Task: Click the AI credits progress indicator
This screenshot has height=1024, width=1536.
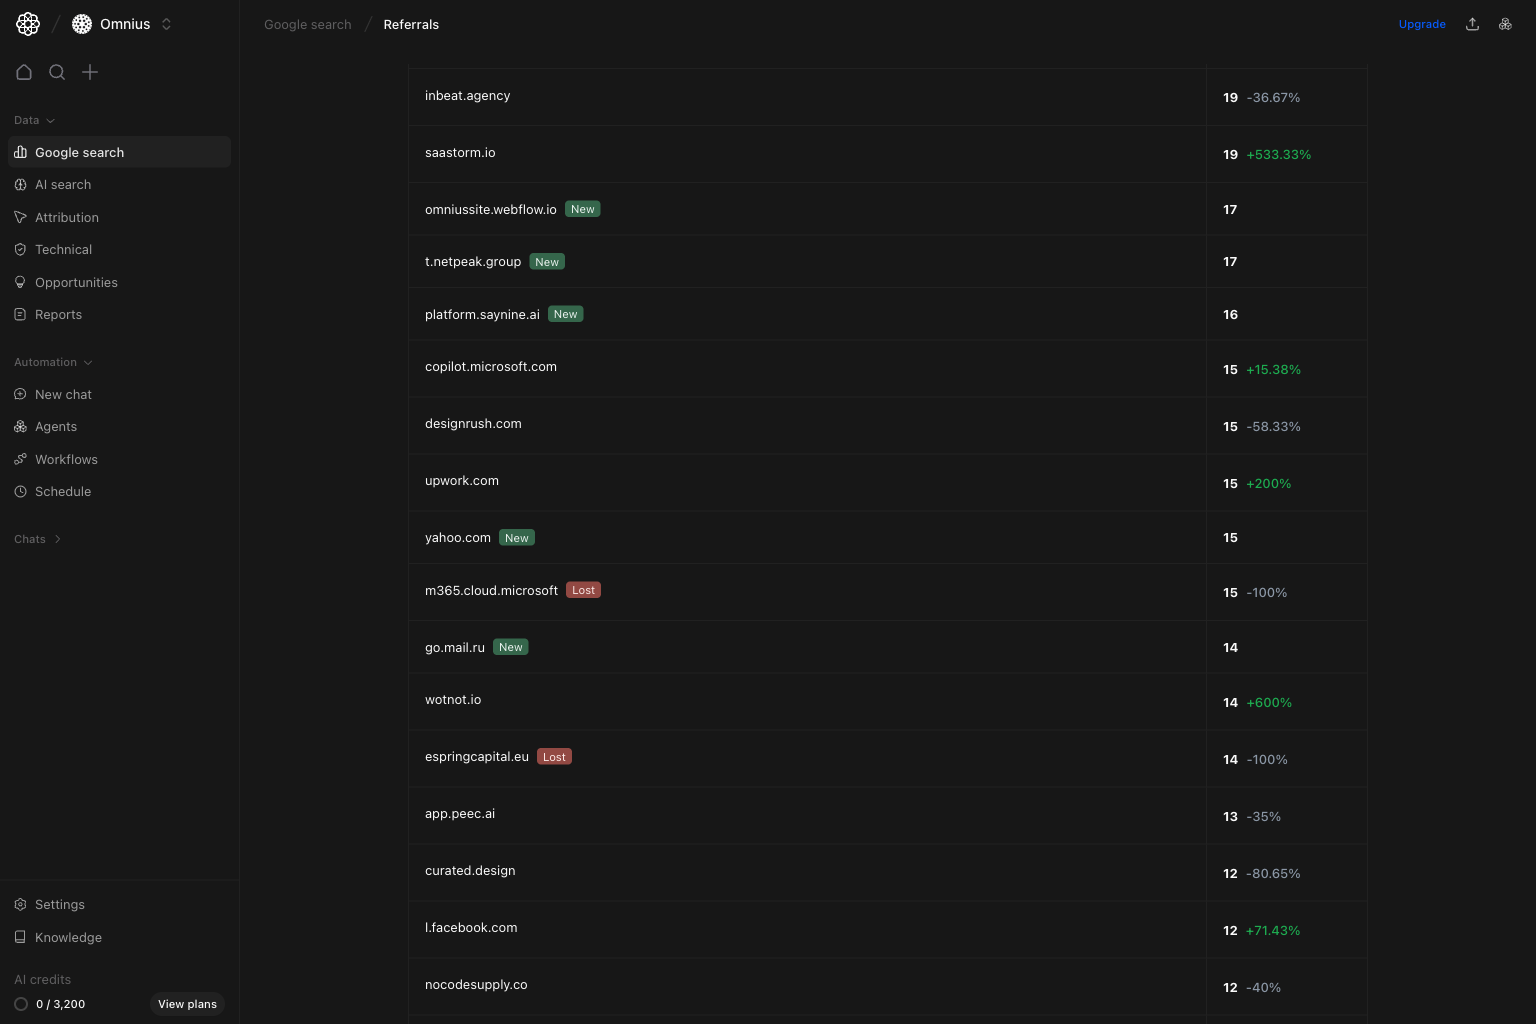Action: [x=21, y=1004]
